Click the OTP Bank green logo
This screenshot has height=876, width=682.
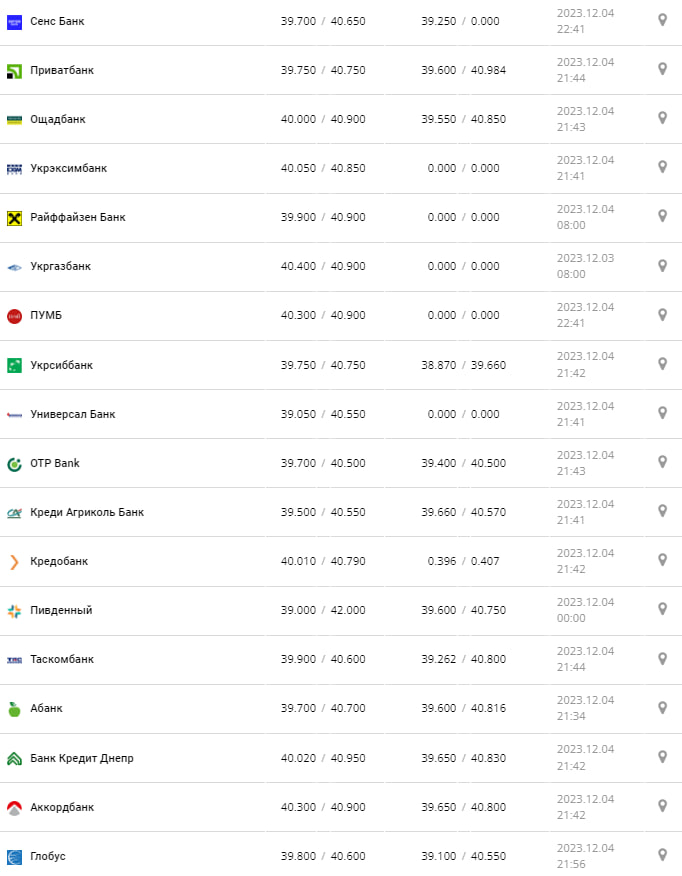pos(14,464)
